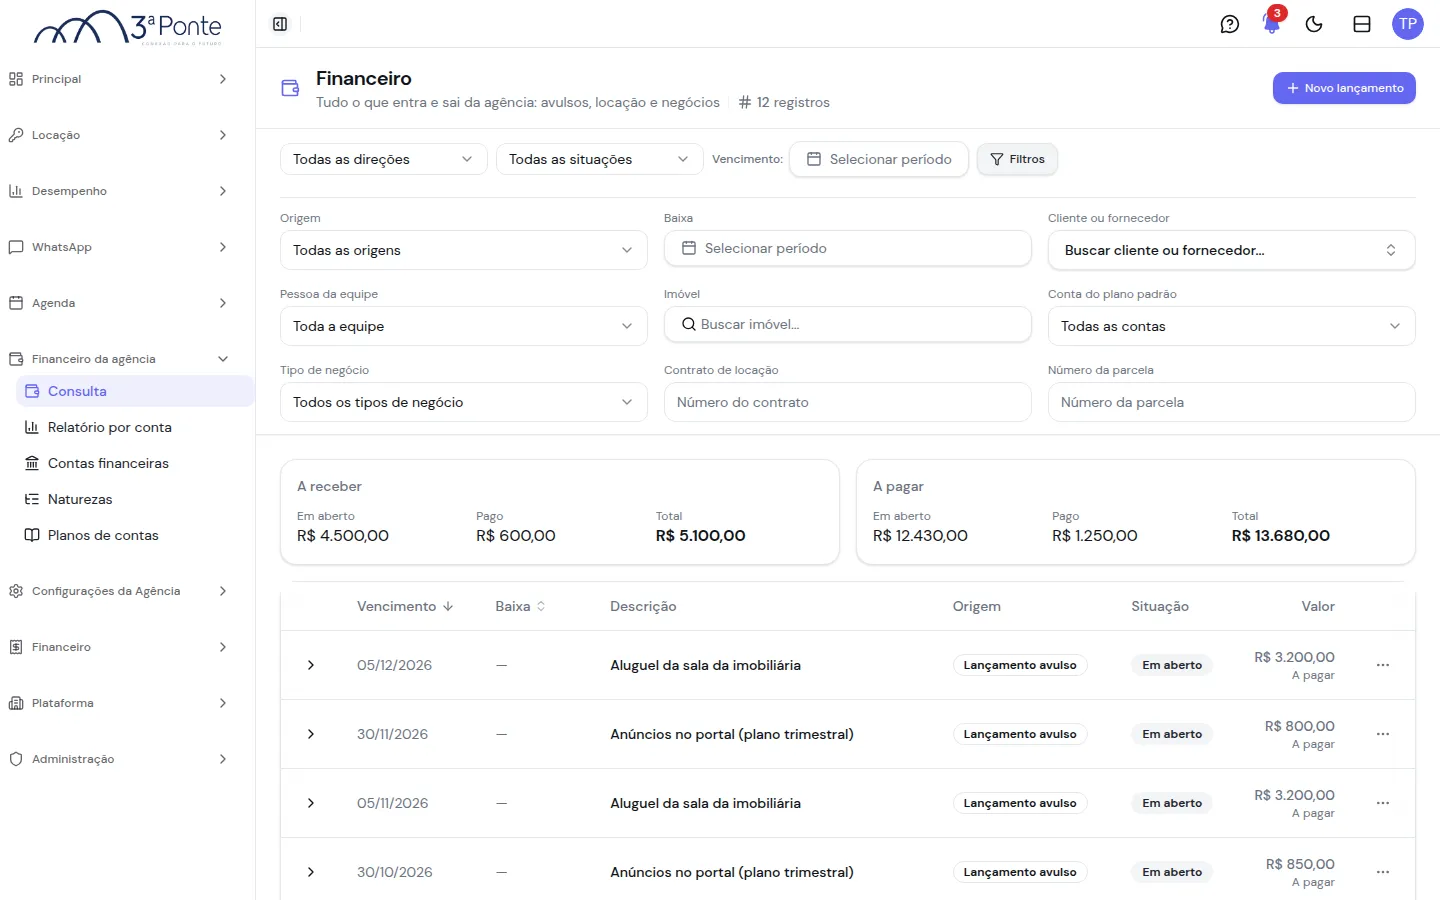This screenshot has width=1440, height=900.
Task: Sort by Vencimento column header
Action: coord(405,606)
